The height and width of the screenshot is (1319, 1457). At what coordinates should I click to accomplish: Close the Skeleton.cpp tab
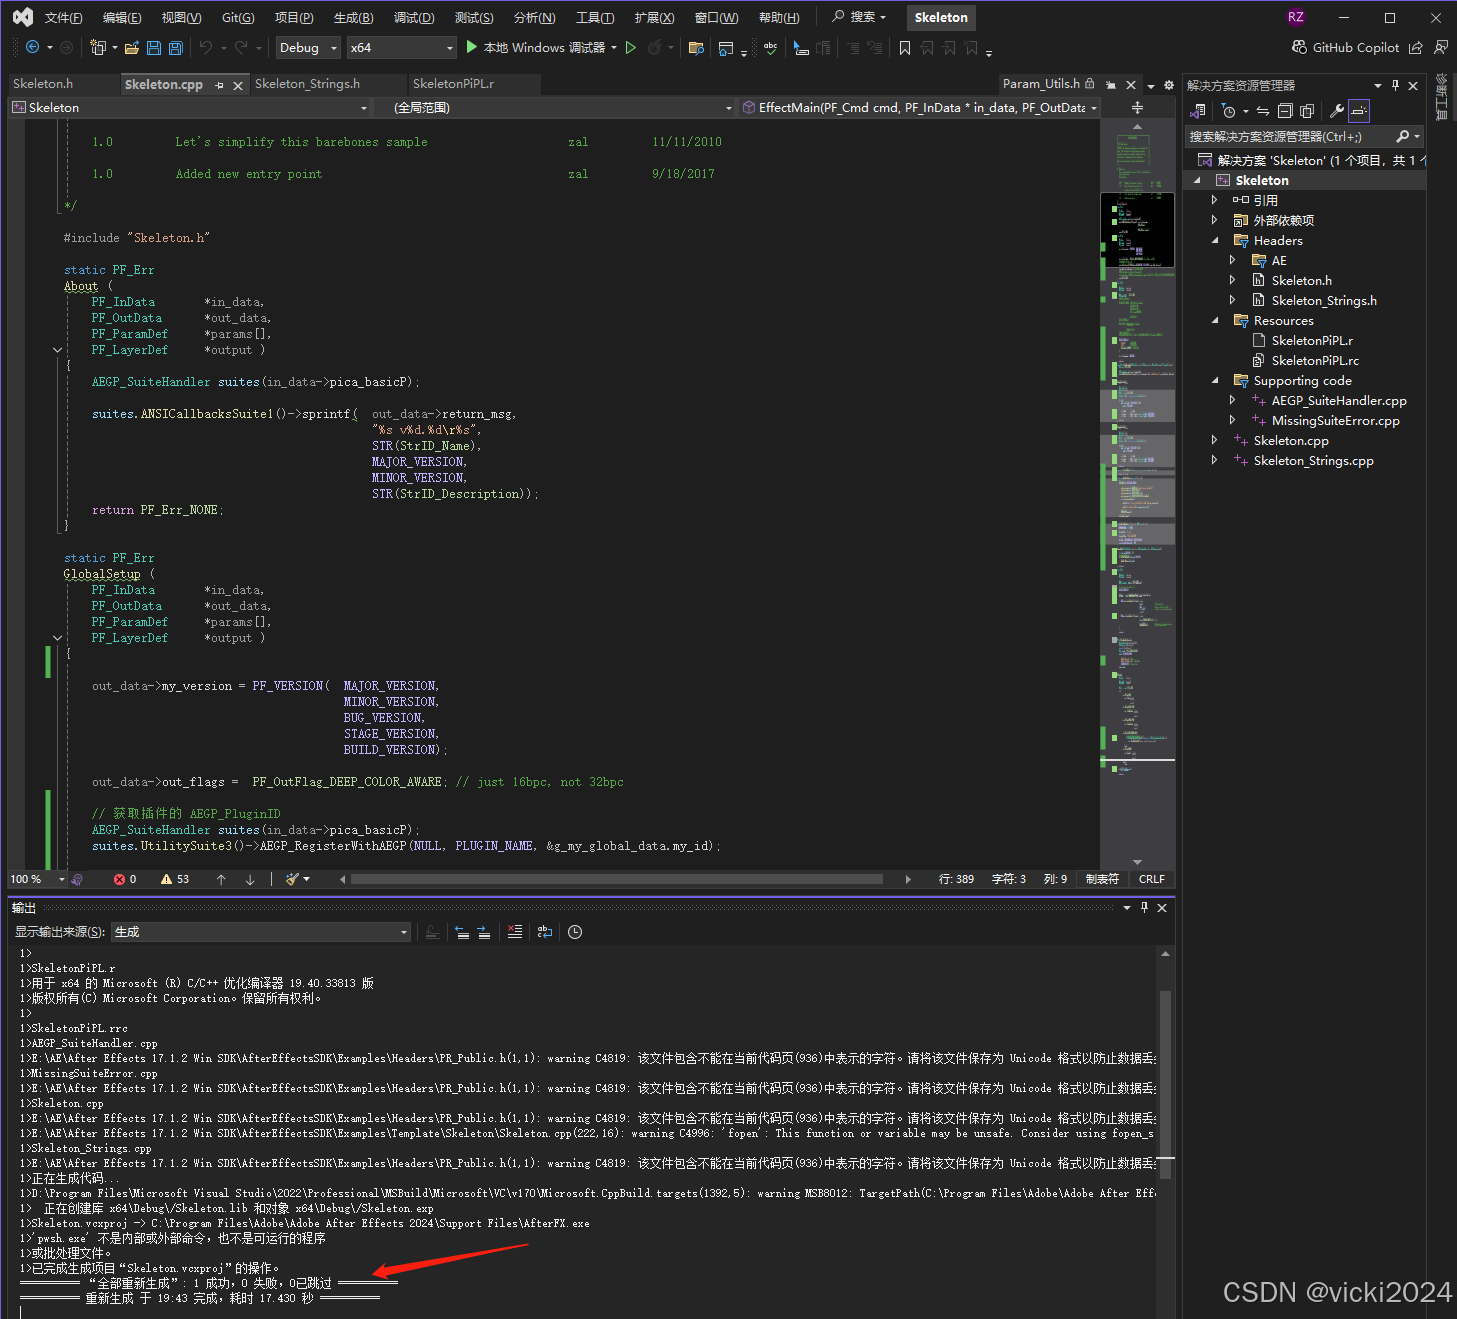(238, 85)
